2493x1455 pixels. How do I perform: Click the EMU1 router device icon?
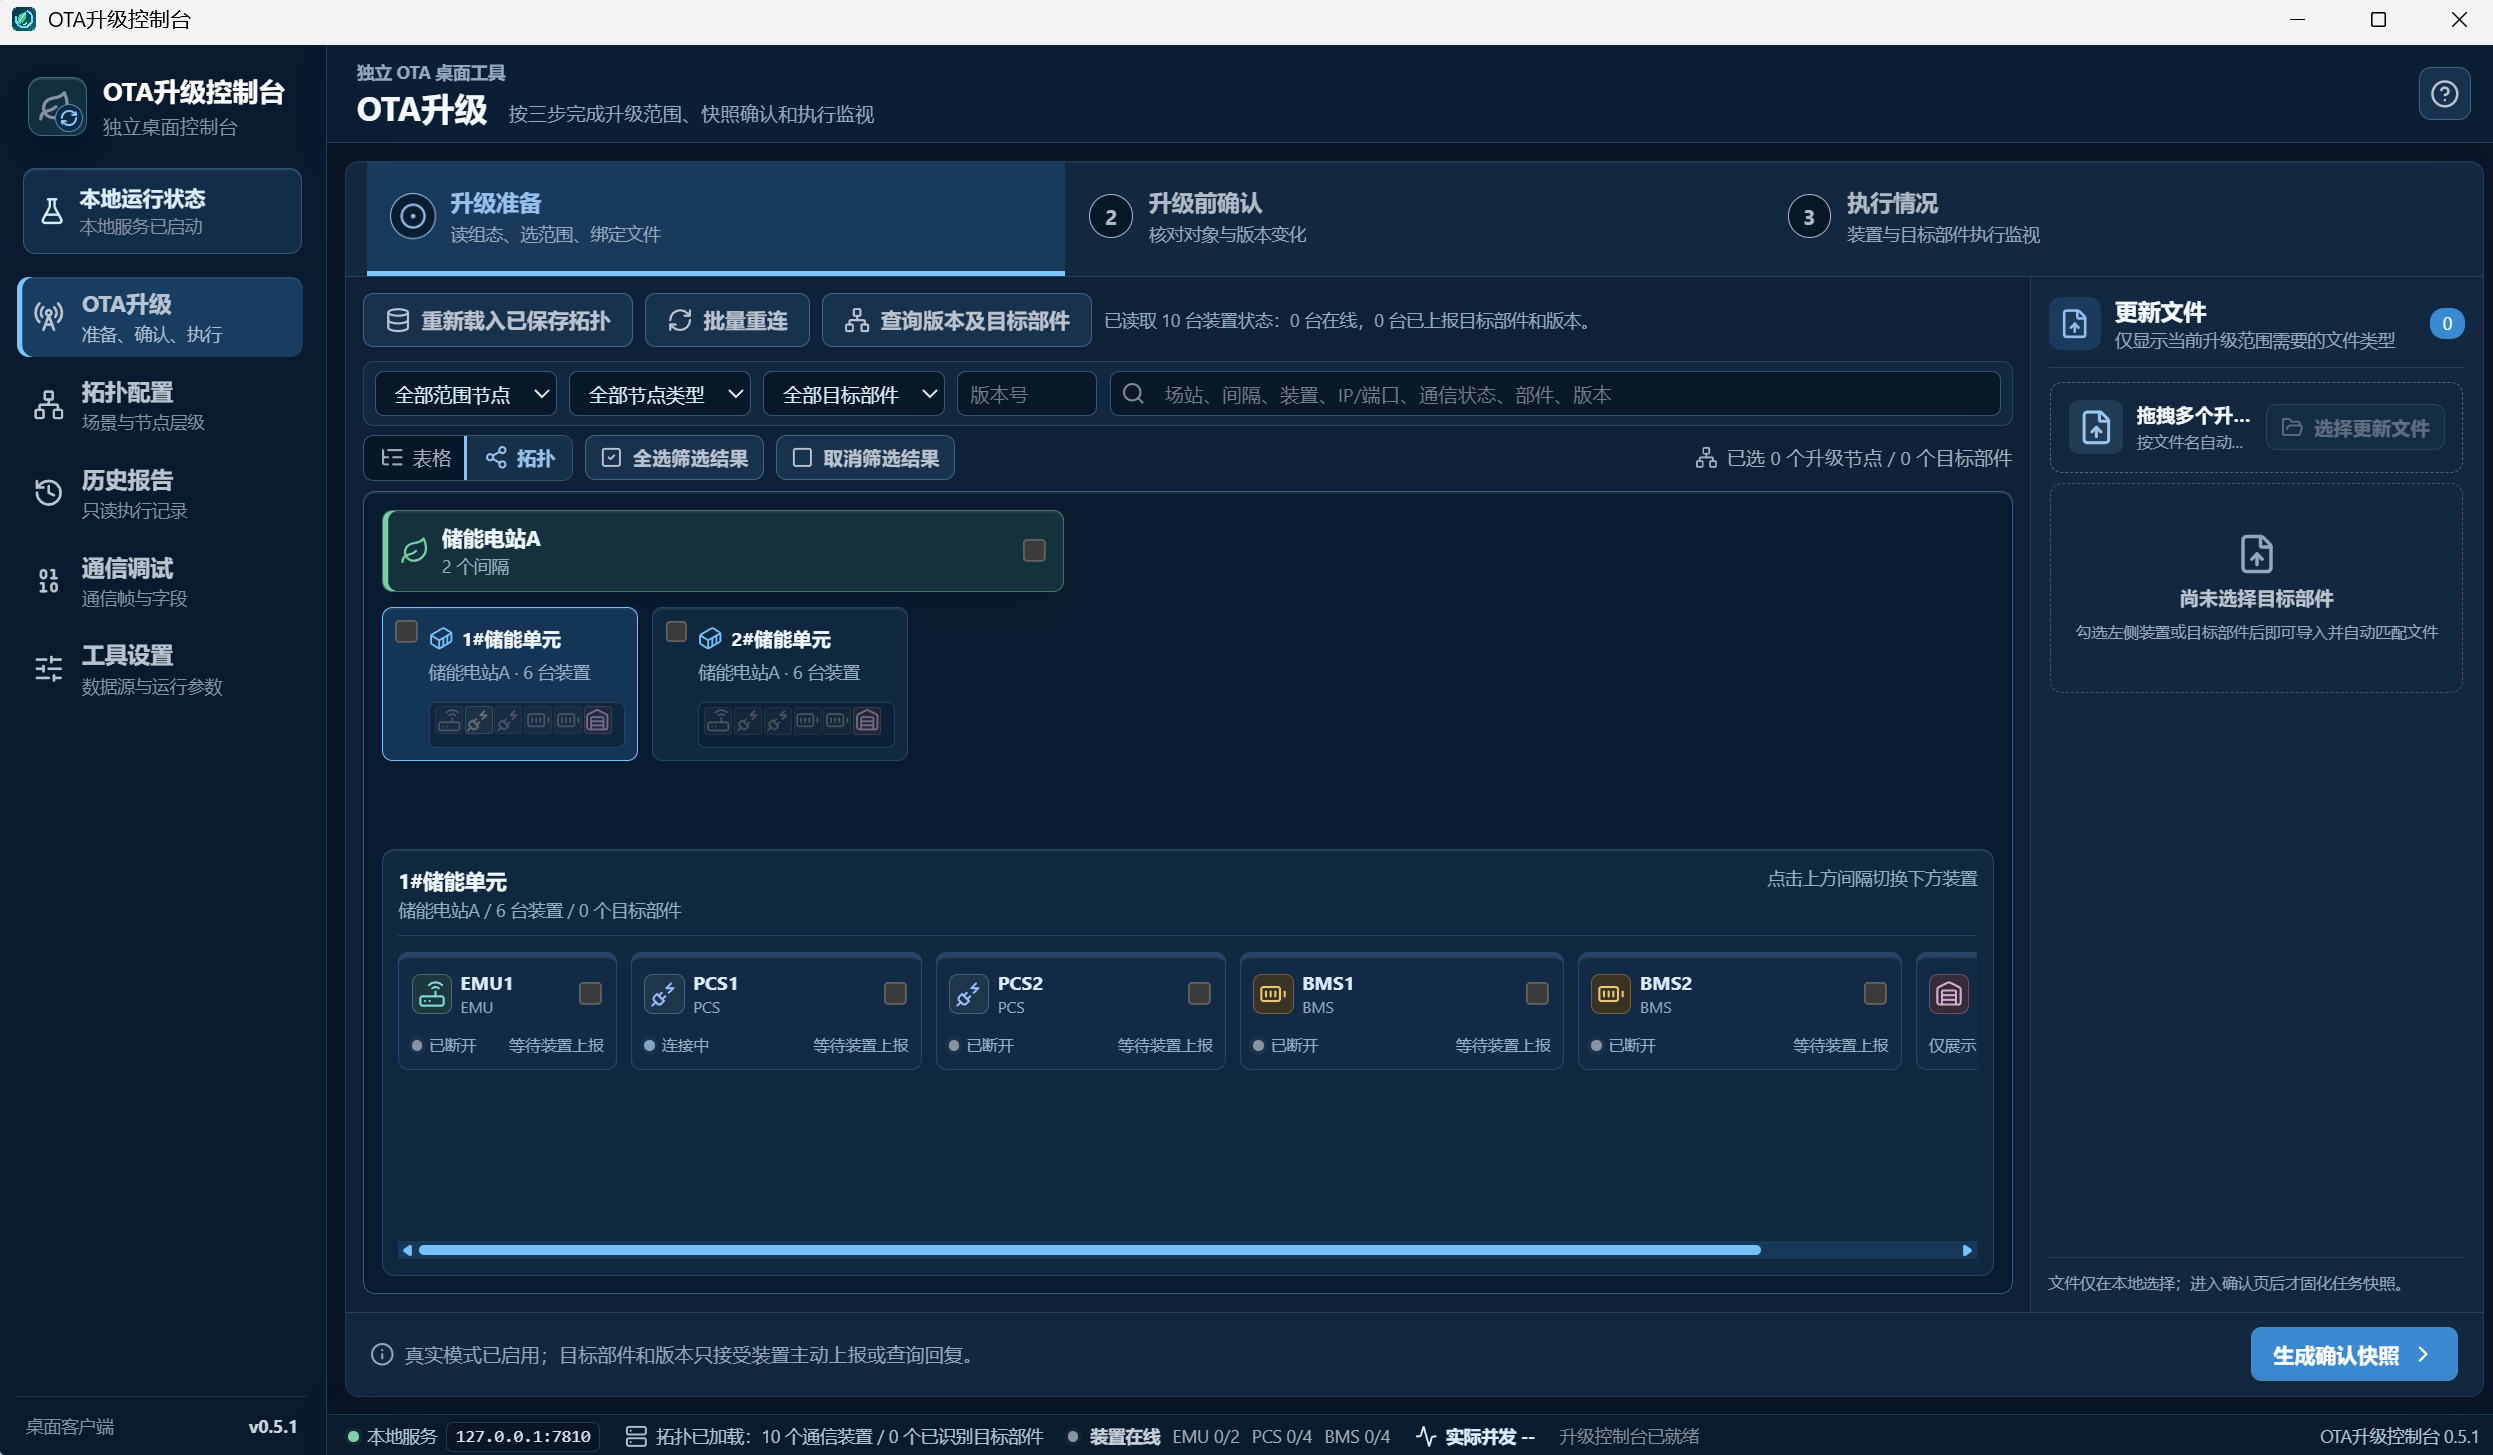[432, 994]
